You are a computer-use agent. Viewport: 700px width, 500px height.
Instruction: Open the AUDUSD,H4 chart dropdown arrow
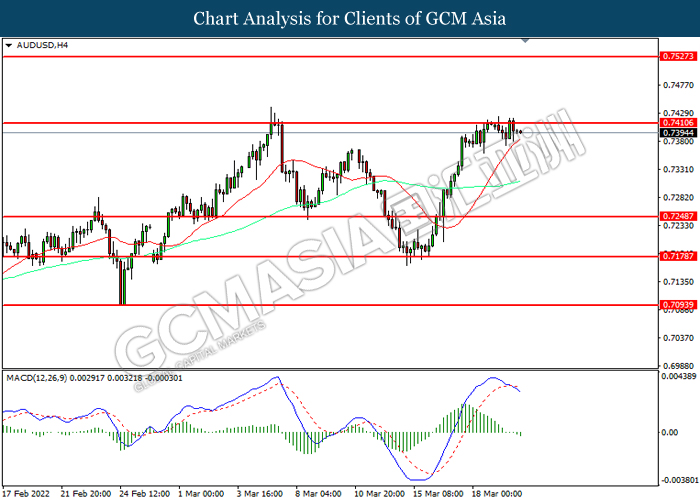8,46
